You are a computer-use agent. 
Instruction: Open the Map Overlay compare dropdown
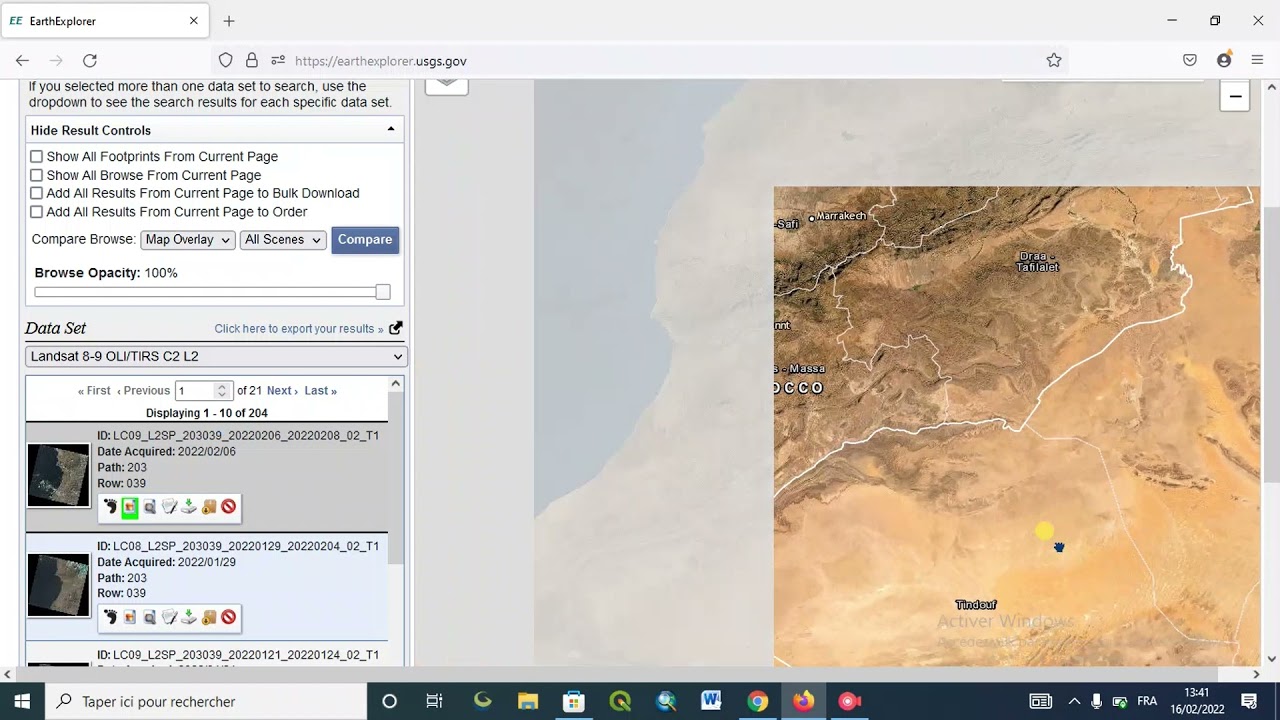(x=188, y=240)
